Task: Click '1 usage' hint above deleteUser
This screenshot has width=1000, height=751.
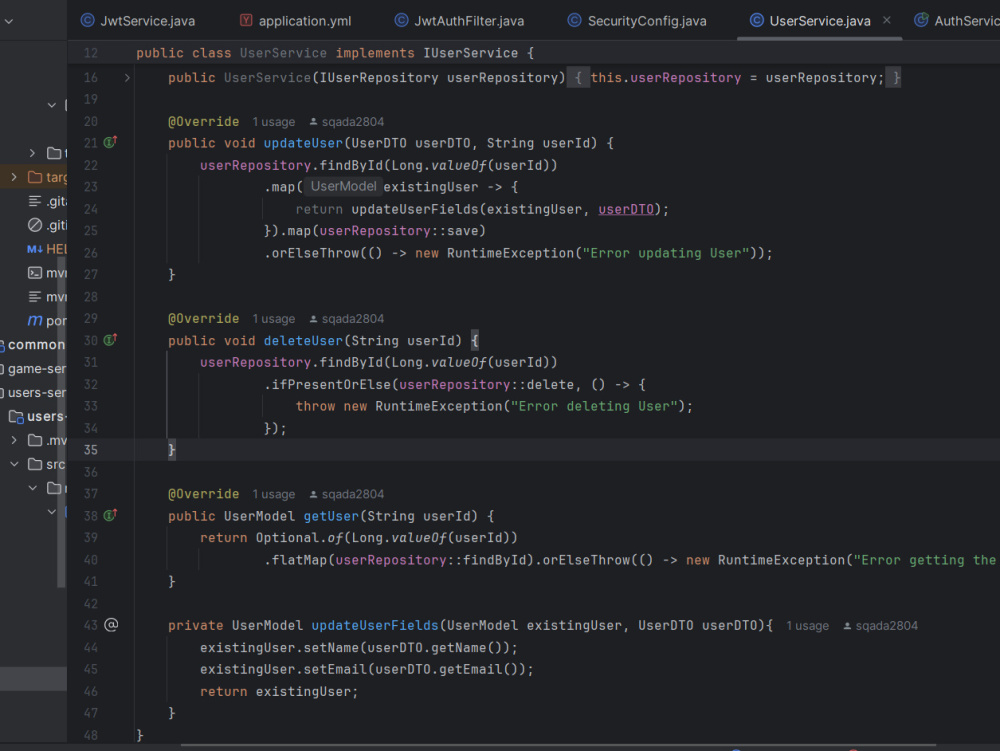Action: tap(274, 319)
